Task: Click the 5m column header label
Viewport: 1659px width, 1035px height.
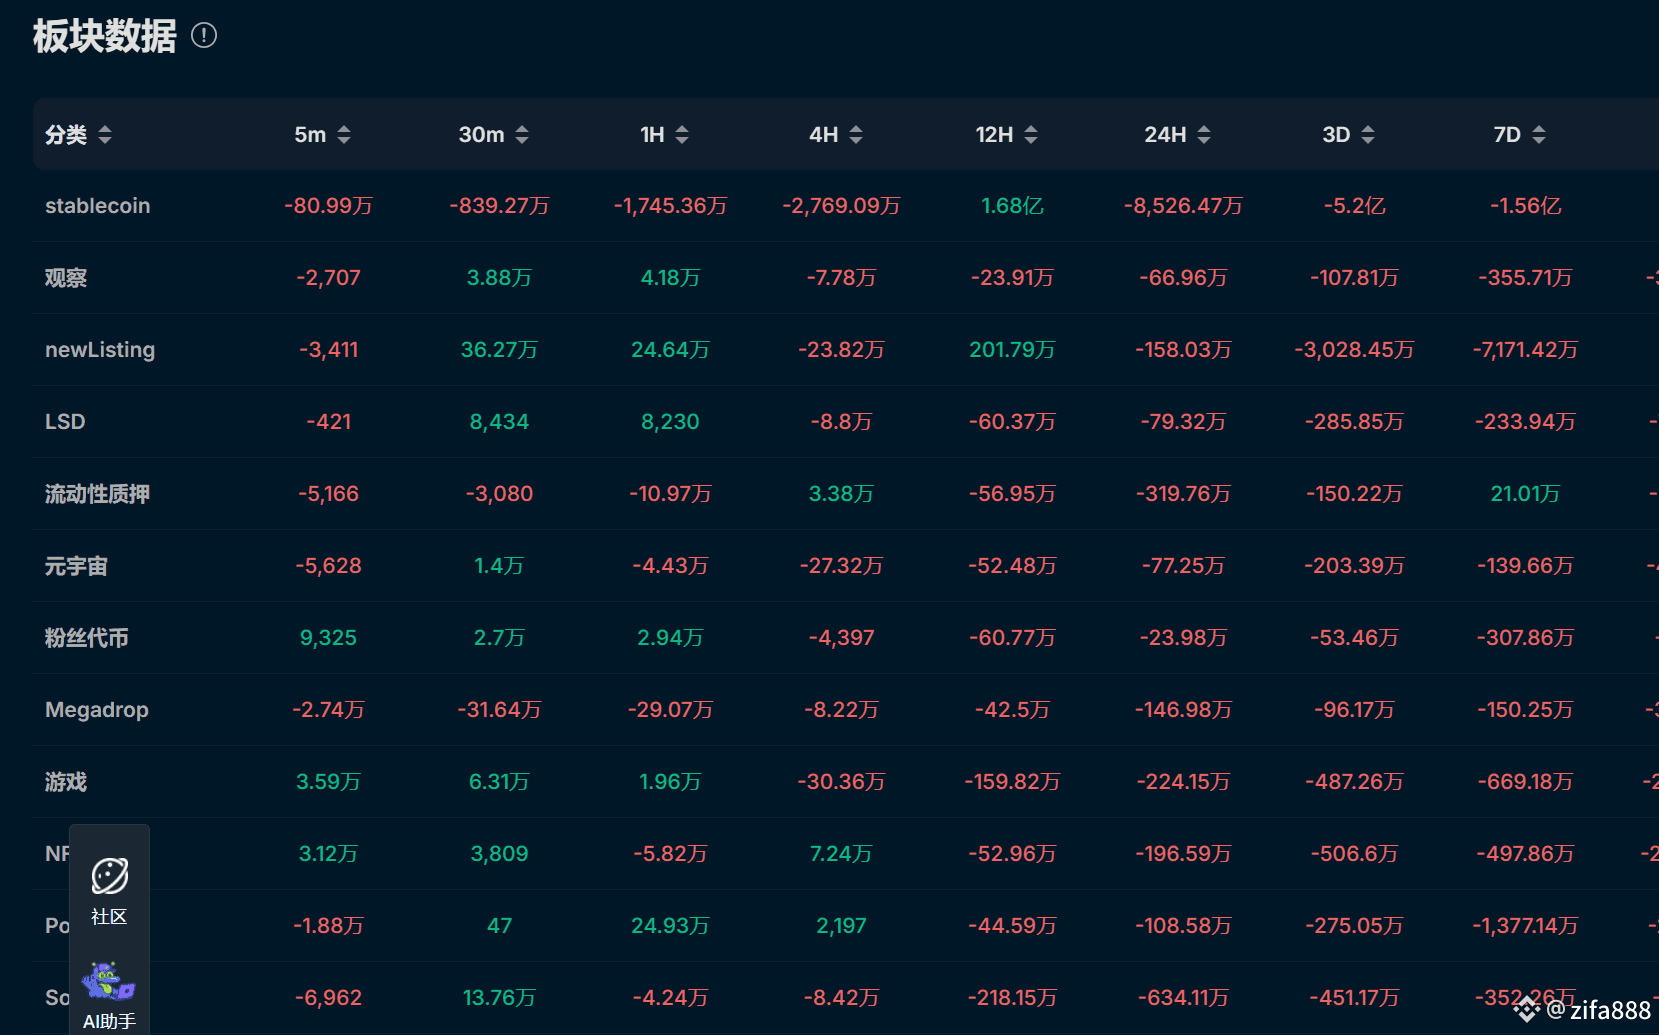Action: click(x=310, y=135)
